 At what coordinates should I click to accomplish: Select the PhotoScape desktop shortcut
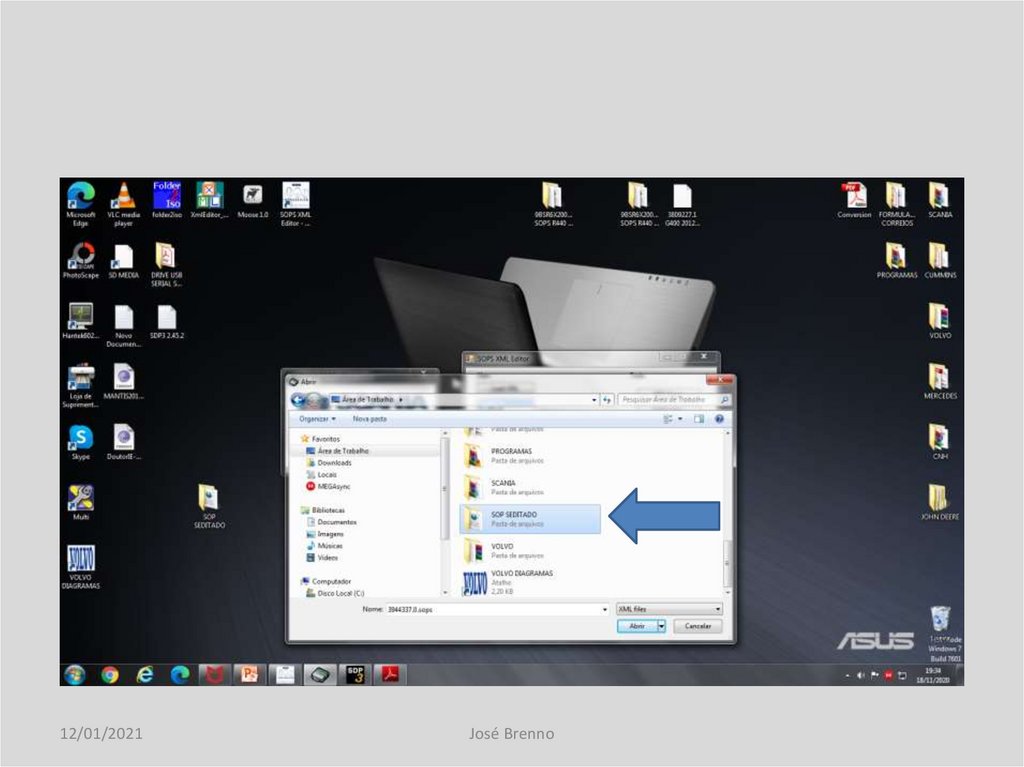pos(81,261)
